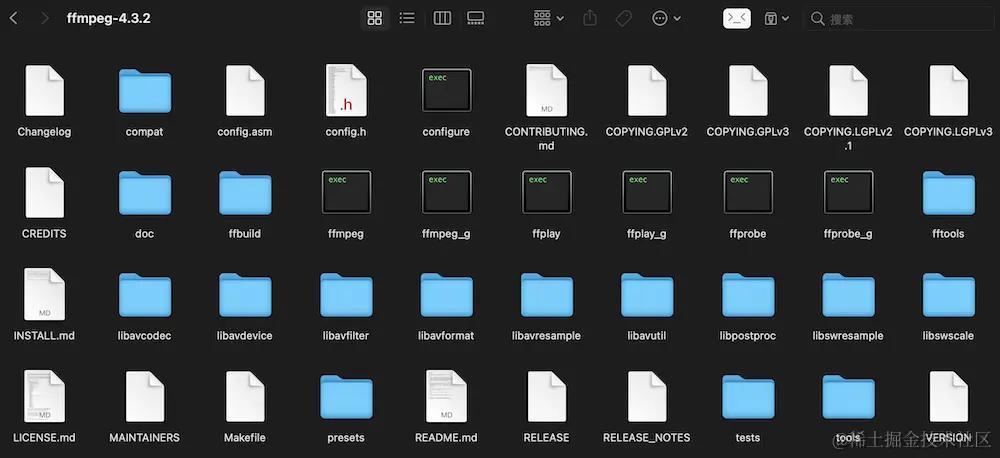Open the libavformat folder
Screen dimensions: 1000x458
pos(446,295)
